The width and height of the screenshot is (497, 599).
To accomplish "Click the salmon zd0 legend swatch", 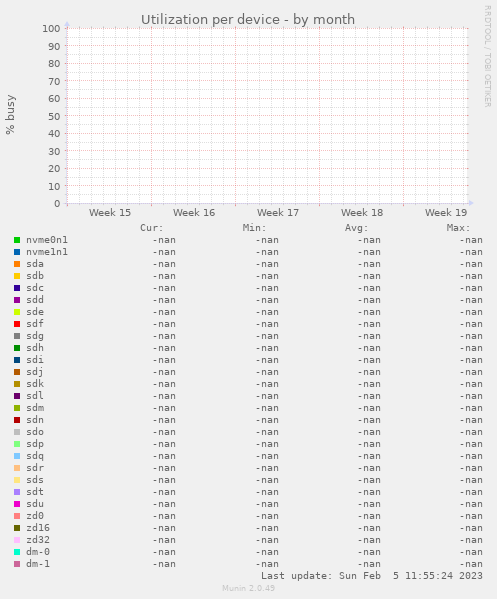I will (17, 516).
